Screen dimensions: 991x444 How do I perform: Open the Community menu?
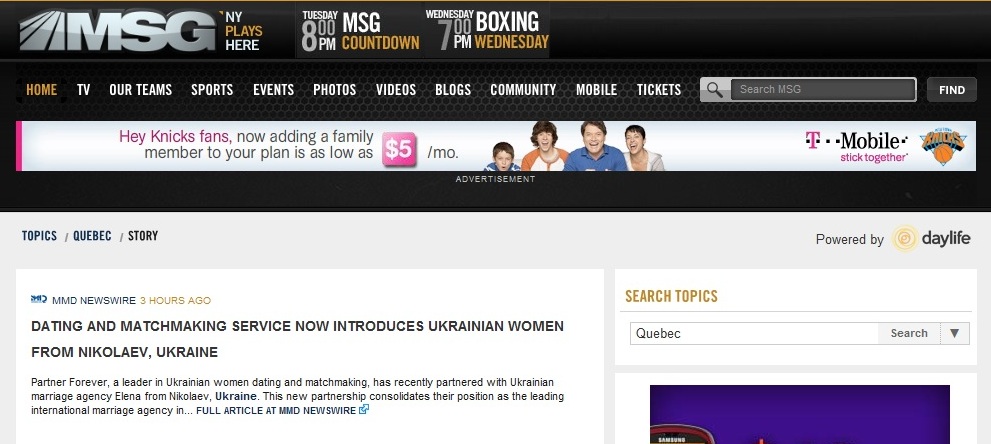coord(523,90)
